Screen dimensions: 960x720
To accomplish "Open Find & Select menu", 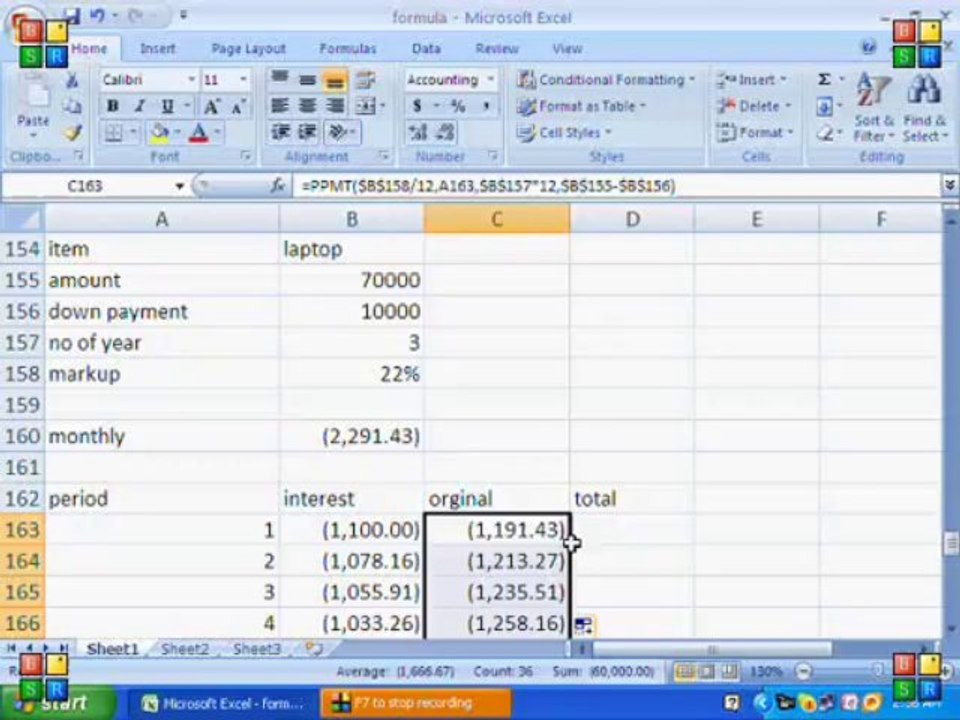I will pyautogui.click(x=924, y=107).
